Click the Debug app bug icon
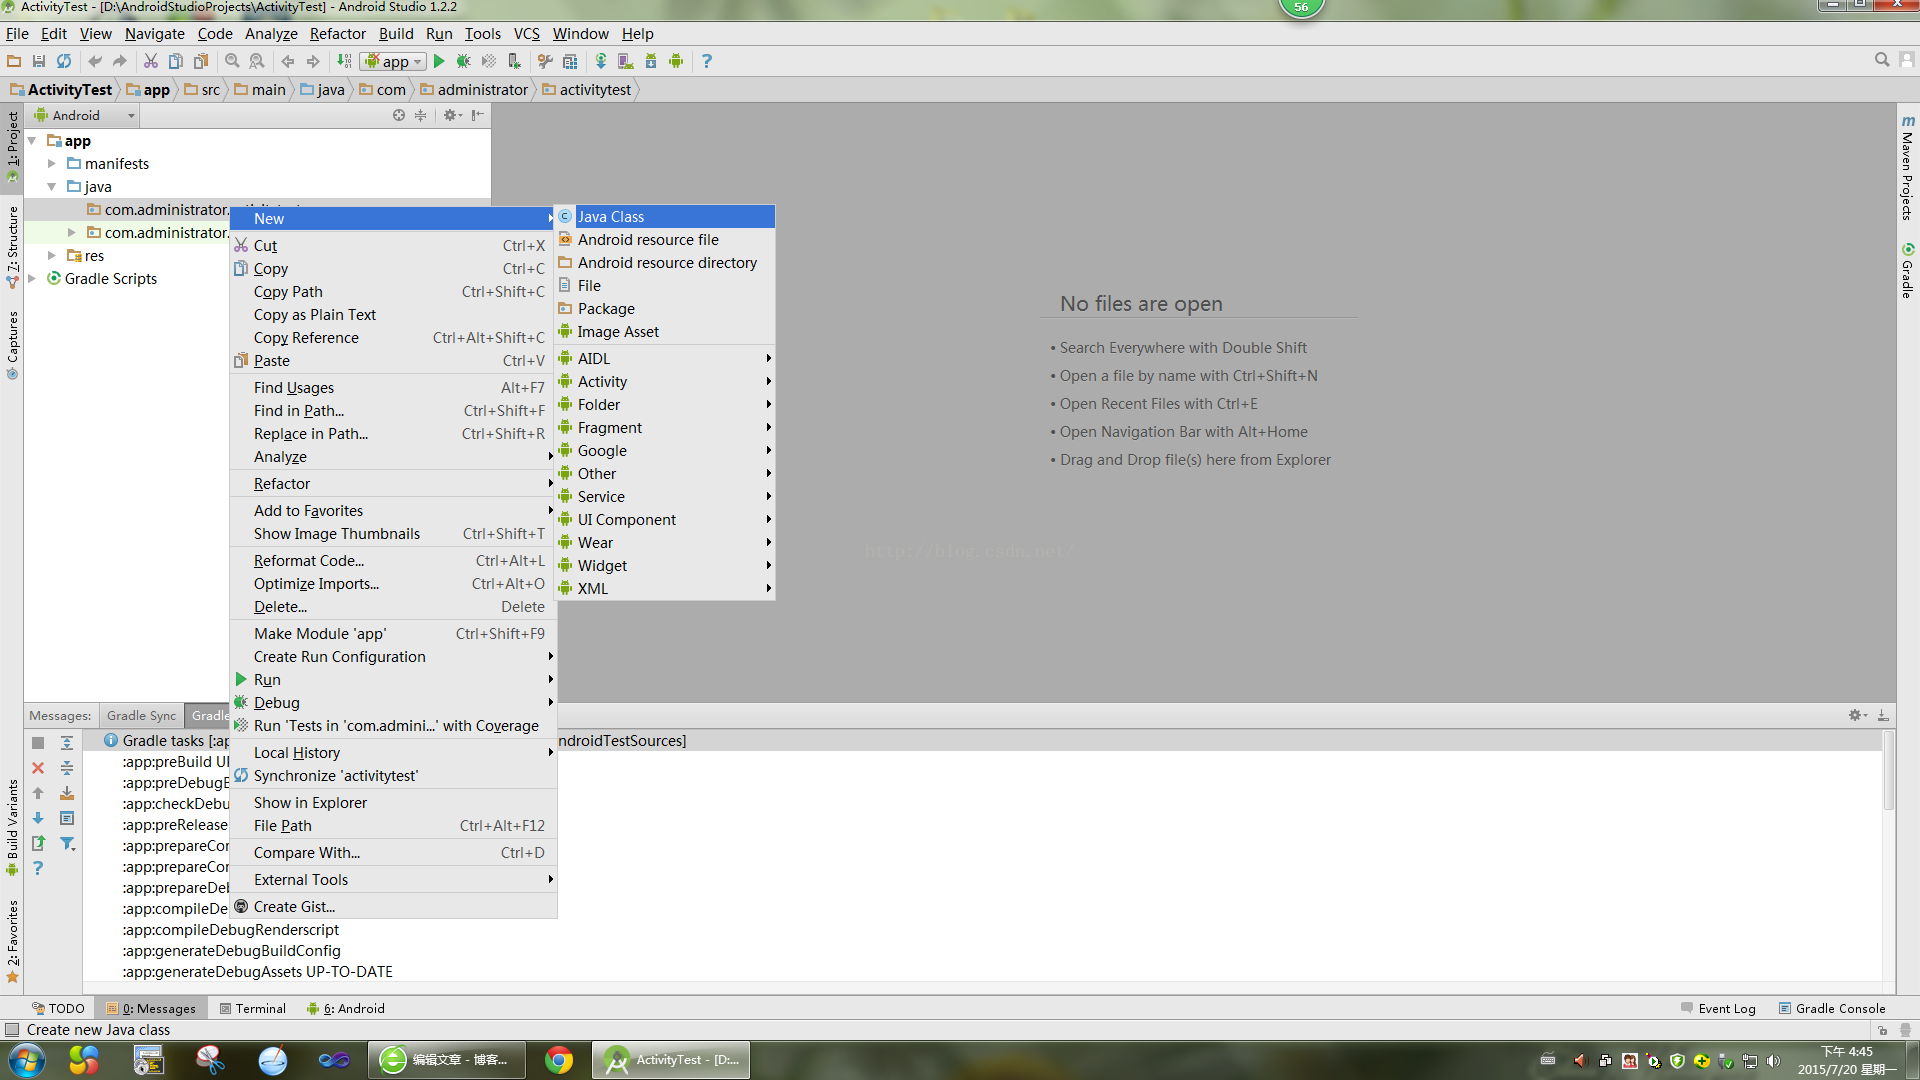This screenshot has width=1920, height=1080. pyautogui.click(x=463, y=61)
